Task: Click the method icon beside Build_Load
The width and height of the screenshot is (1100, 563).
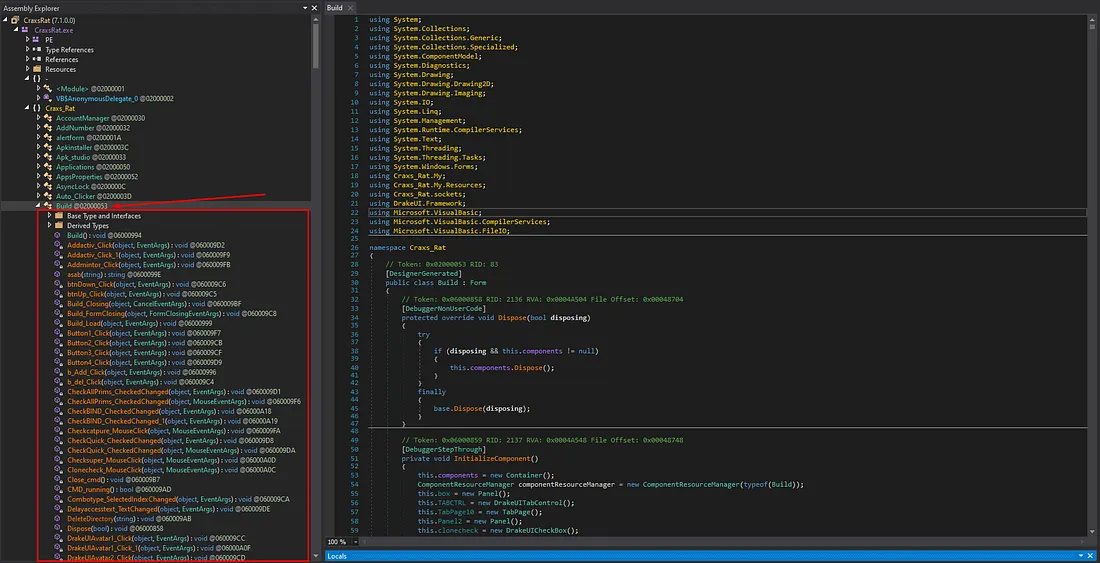Action: coord(58,323)
